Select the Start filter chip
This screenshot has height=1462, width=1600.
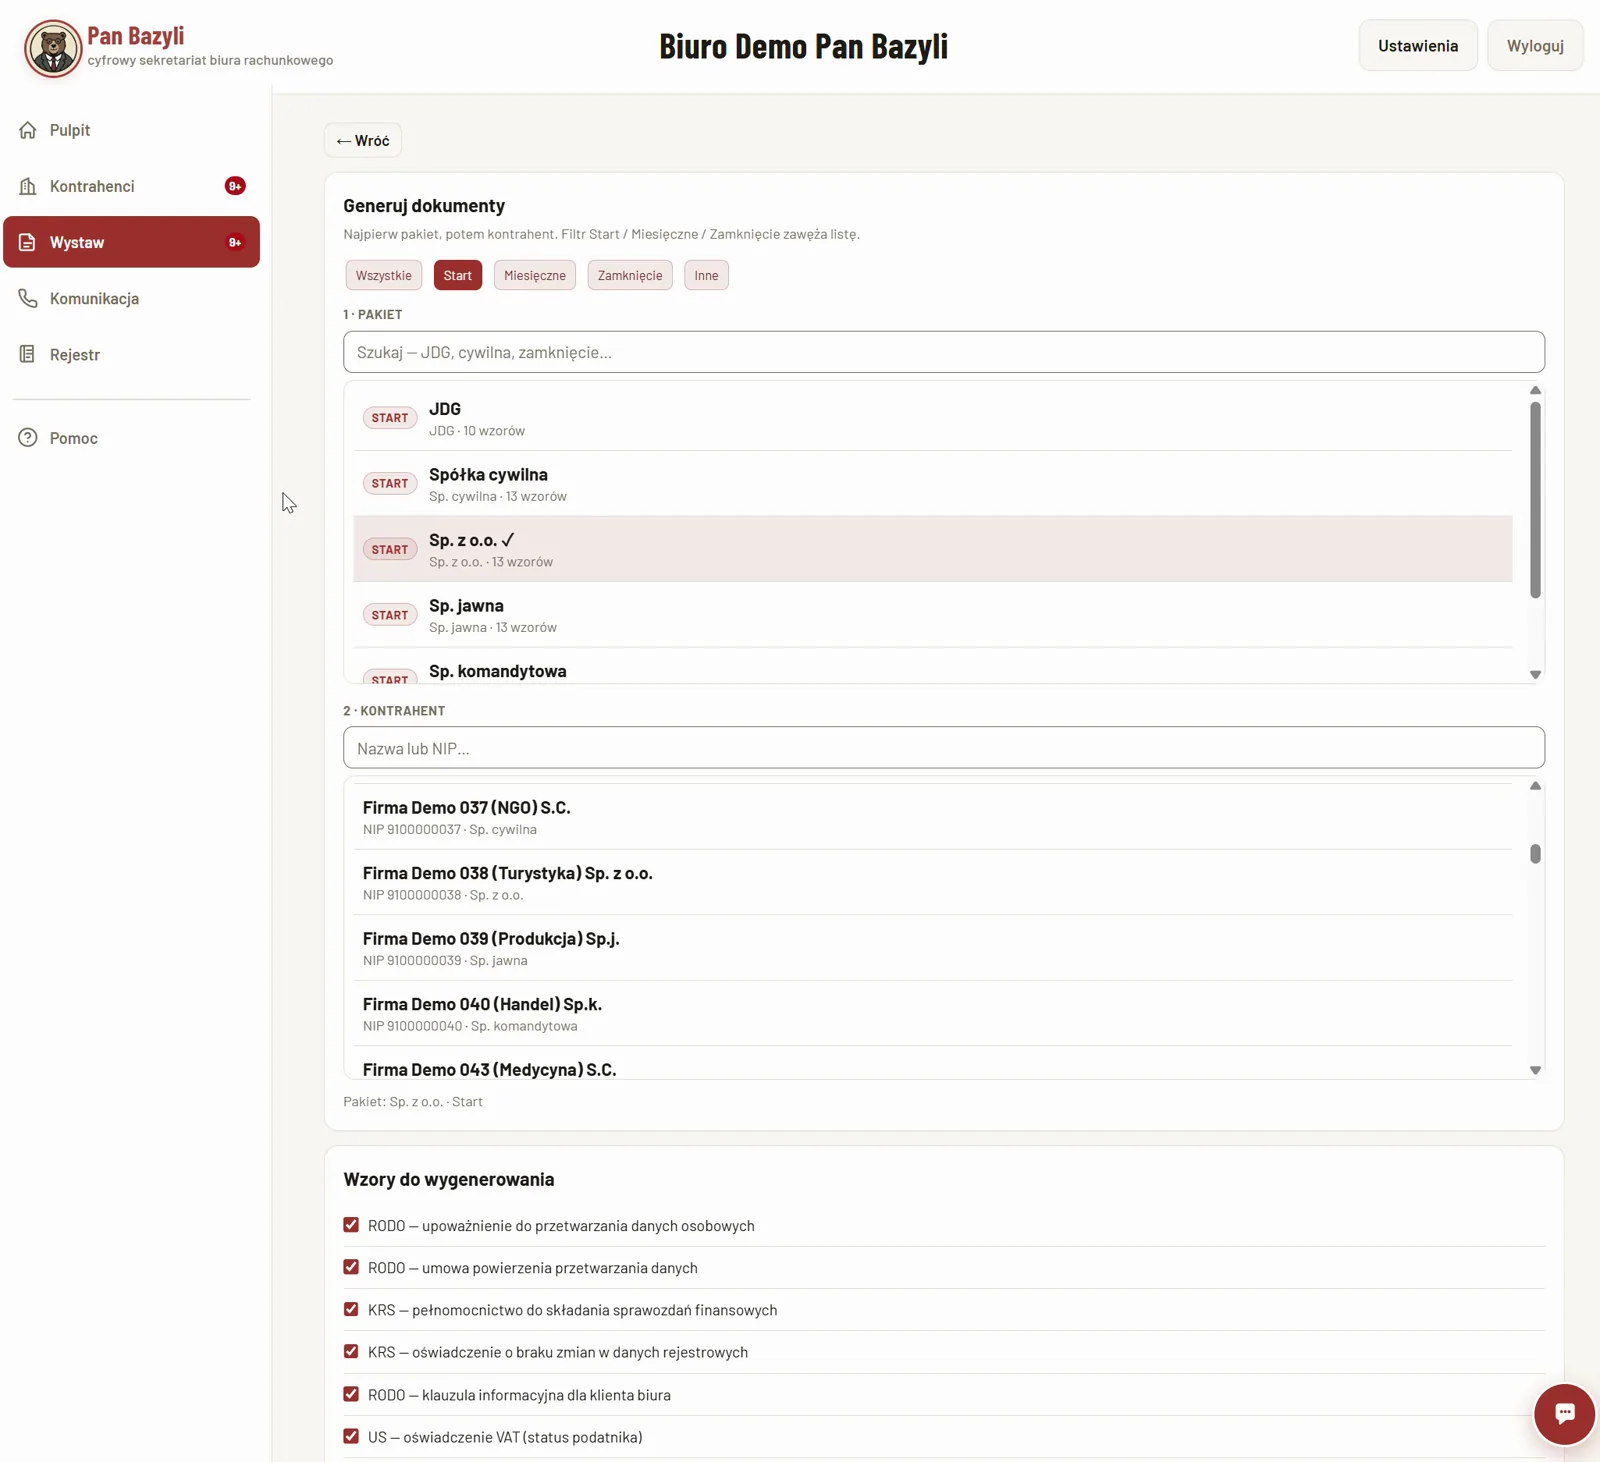tap(458, 275)
